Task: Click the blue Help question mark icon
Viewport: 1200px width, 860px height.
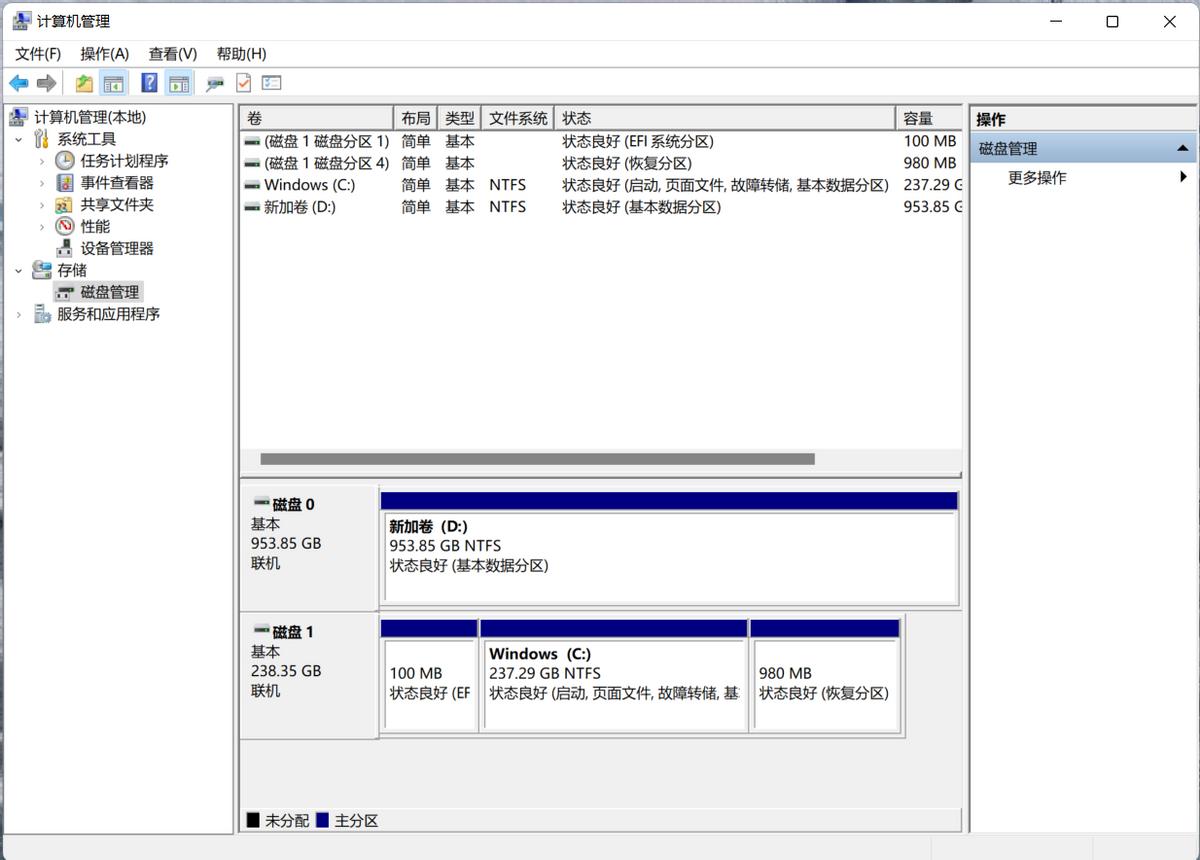Action: click(x=149, y=83)
